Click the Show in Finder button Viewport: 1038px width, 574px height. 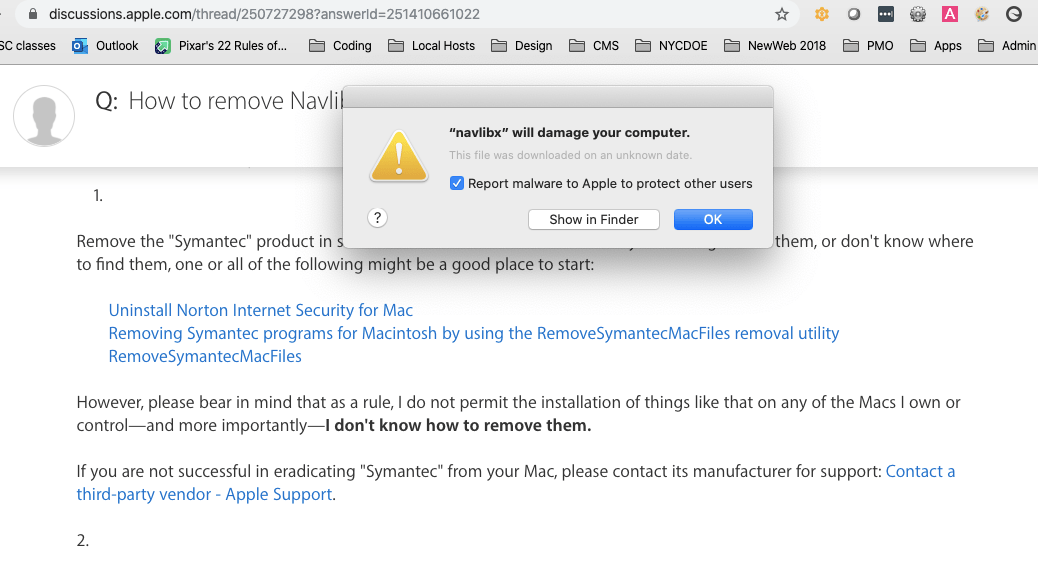point(594,219)
